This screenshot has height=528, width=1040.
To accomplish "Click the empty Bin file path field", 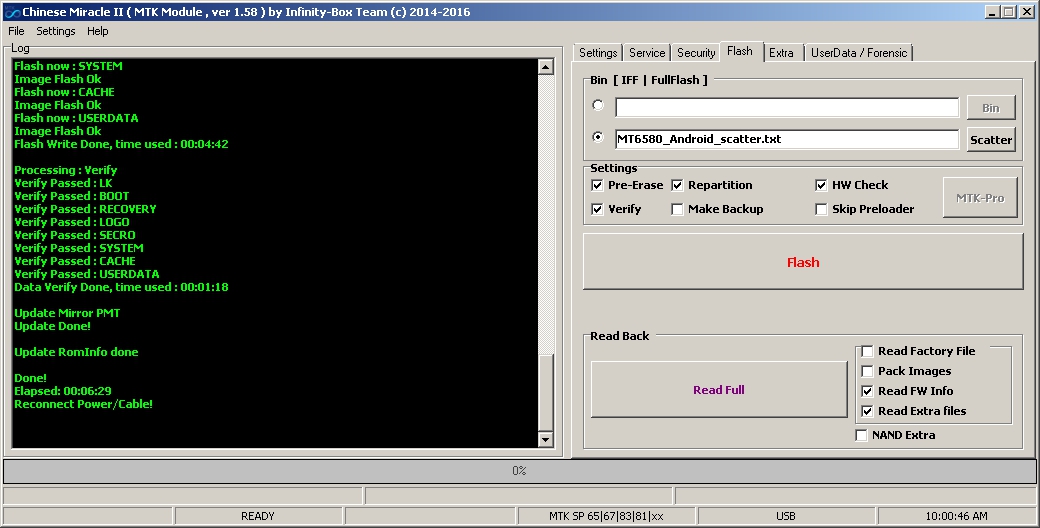I will coord(787,107).
